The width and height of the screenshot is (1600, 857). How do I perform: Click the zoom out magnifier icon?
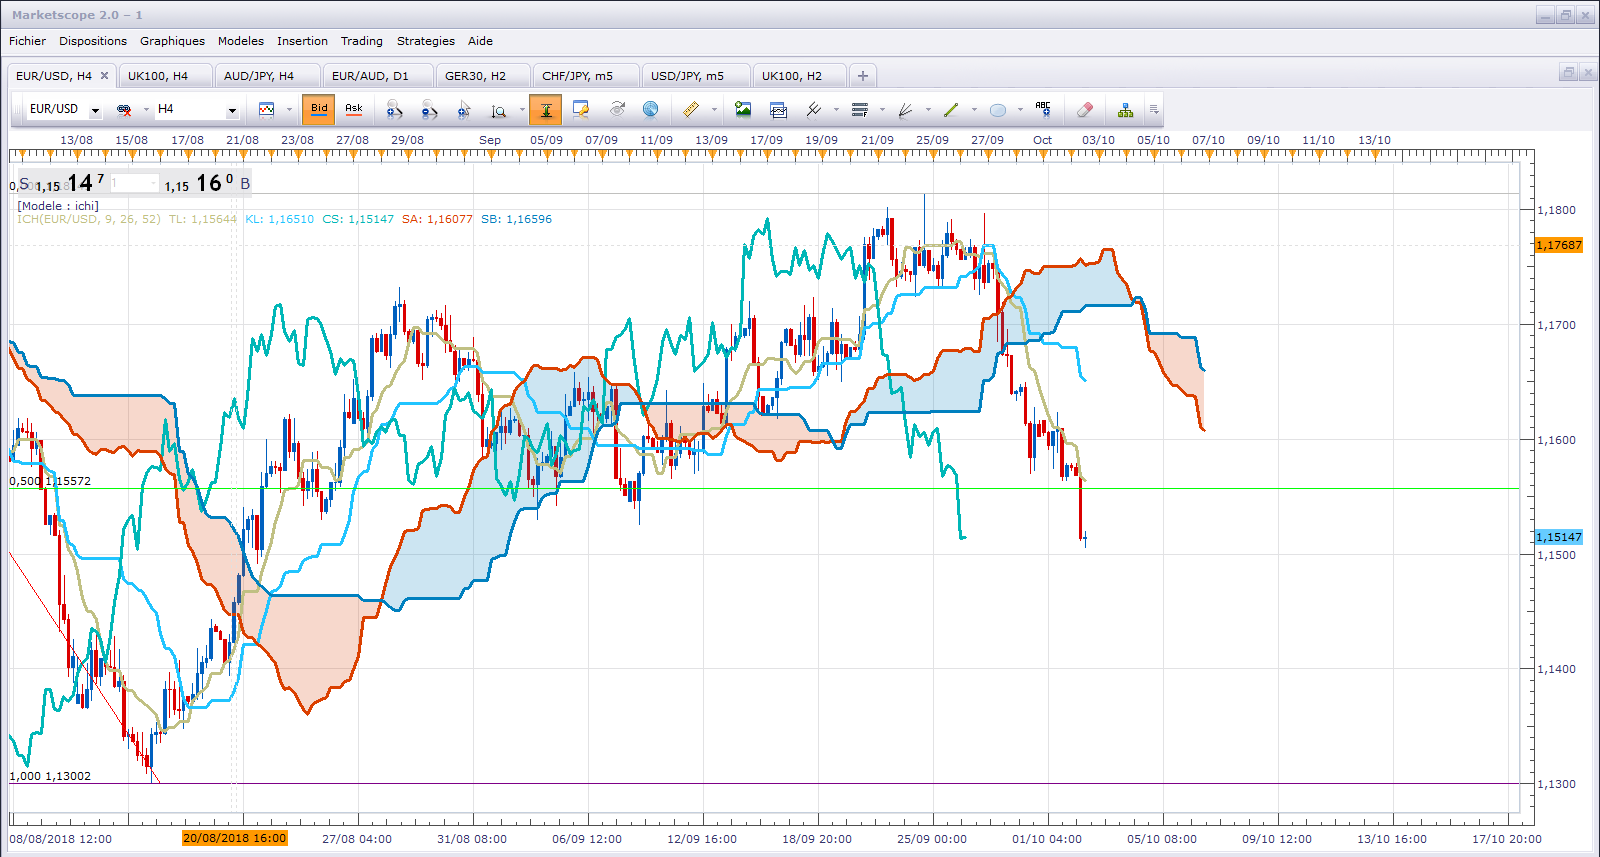pyautogui.click(x=429, y=110)
